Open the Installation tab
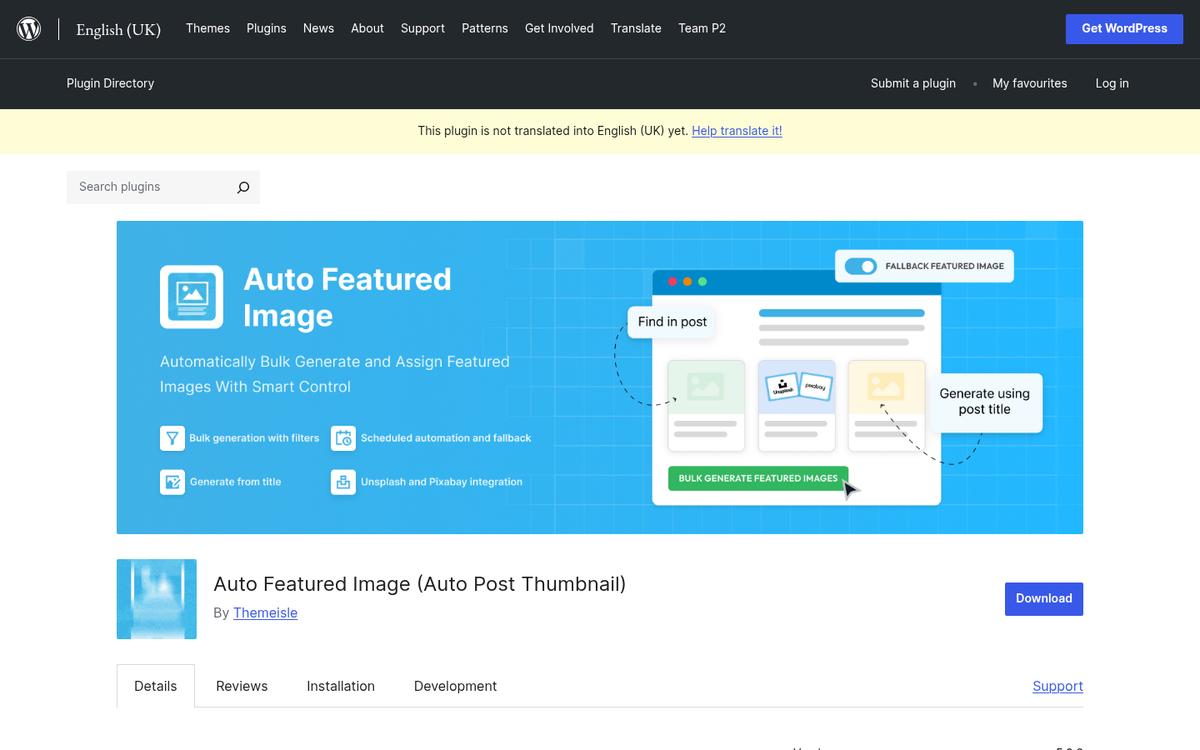The height and width of the screenshot is (750, 1200). 340,686
